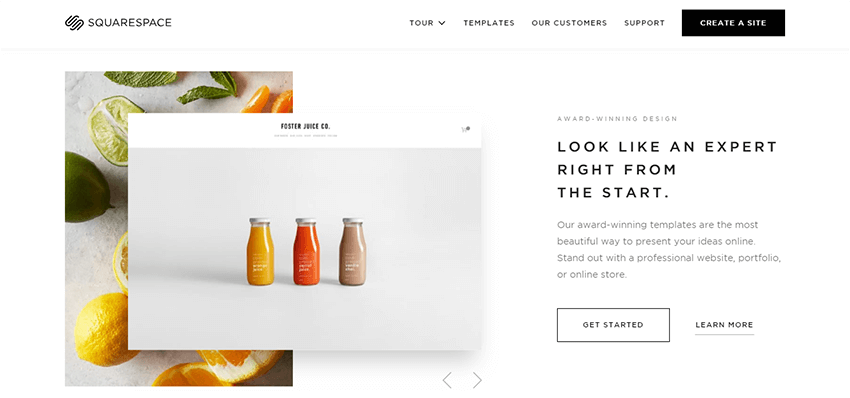This screenshot has width=850, height=398.
Task: Expand the chevron next to Tour
Action: coord(442,23)
